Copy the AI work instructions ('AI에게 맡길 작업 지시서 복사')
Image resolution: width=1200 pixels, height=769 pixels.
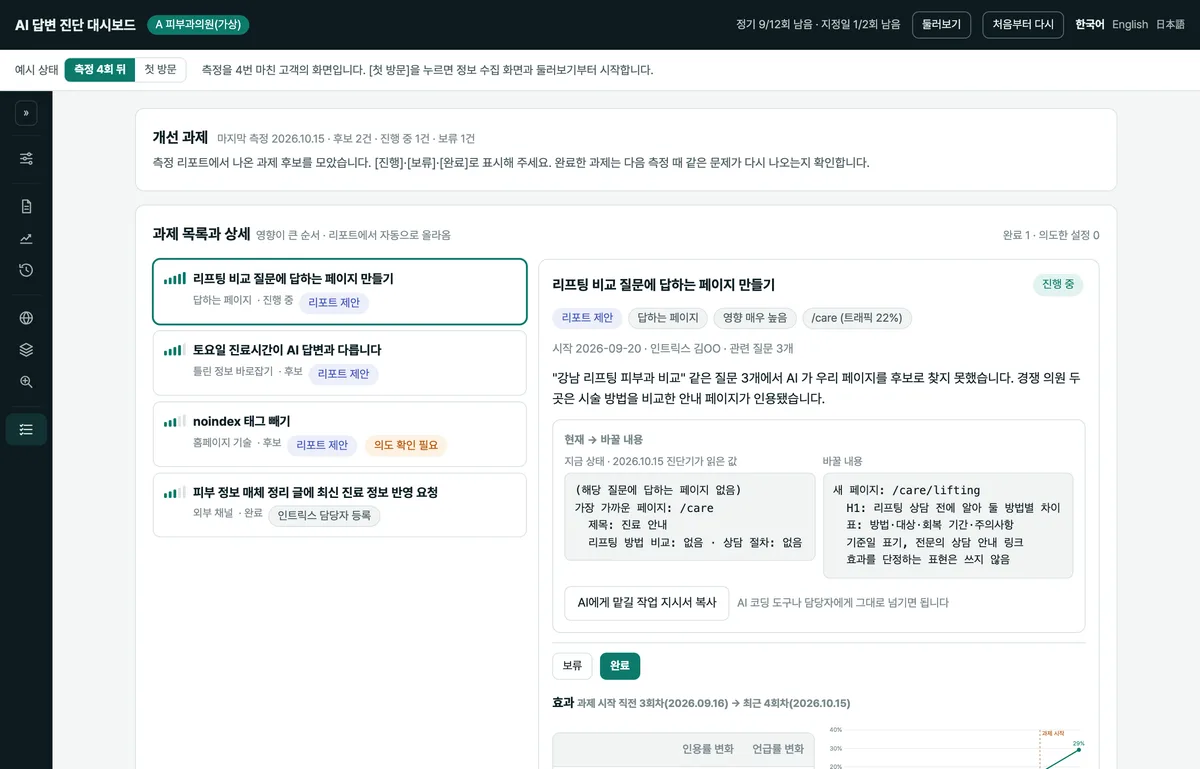647,603
